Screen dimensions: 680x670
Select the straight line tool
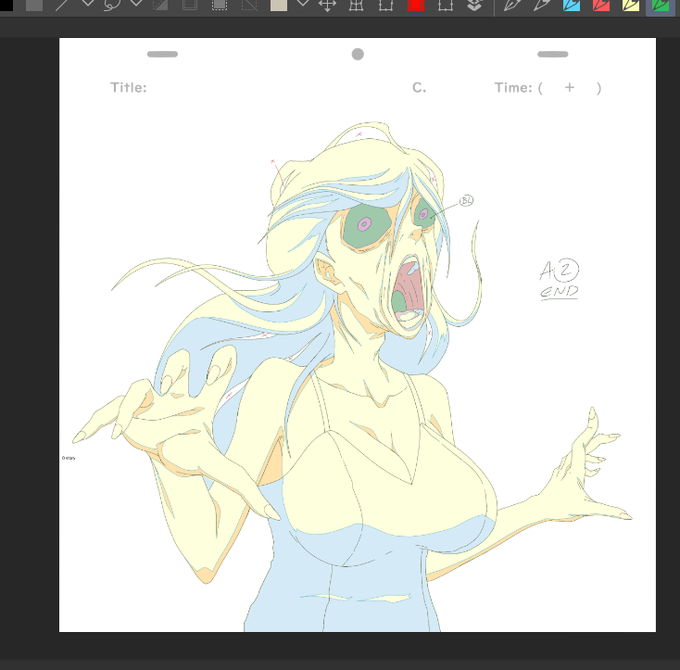pyautogui.click(x=62, y=5)
